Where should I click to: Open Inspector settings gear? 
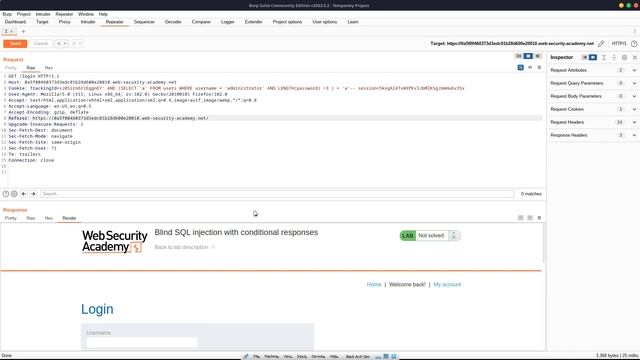pyautogui.click(x=624, y=58)
